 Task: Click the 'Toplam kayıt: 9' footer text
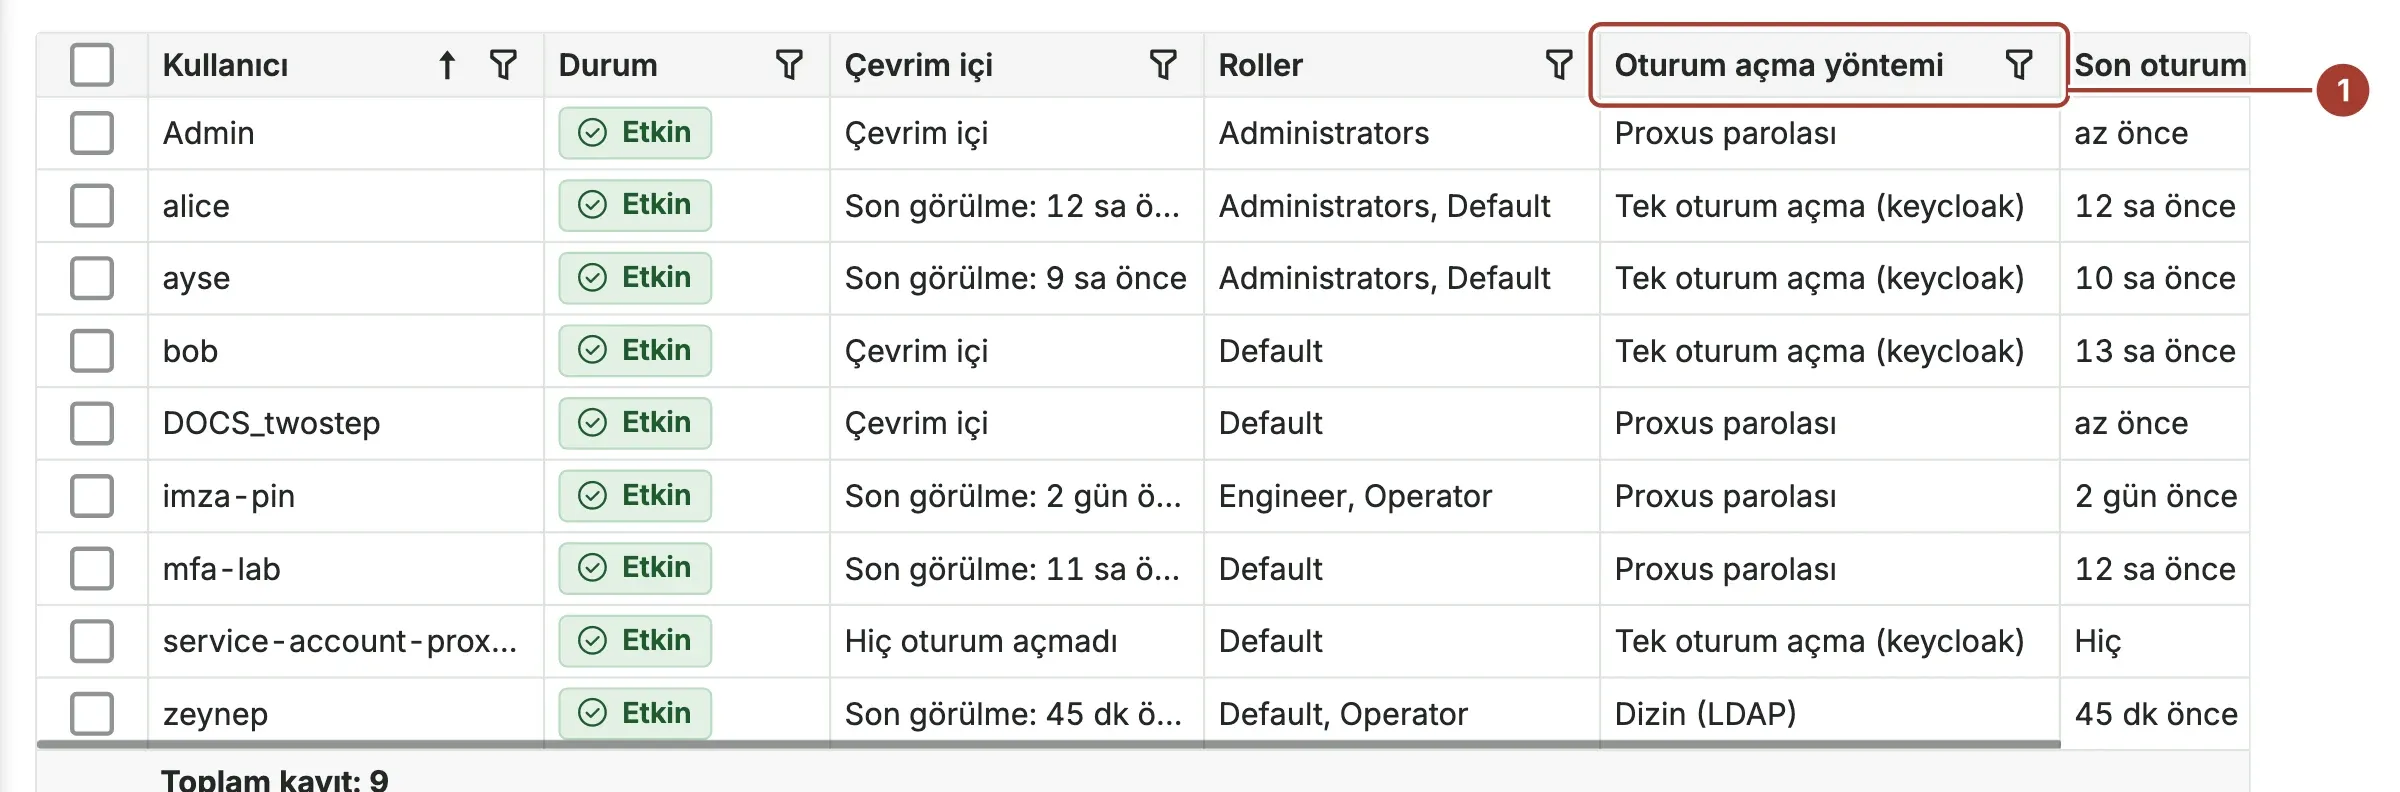click(275, 779)
